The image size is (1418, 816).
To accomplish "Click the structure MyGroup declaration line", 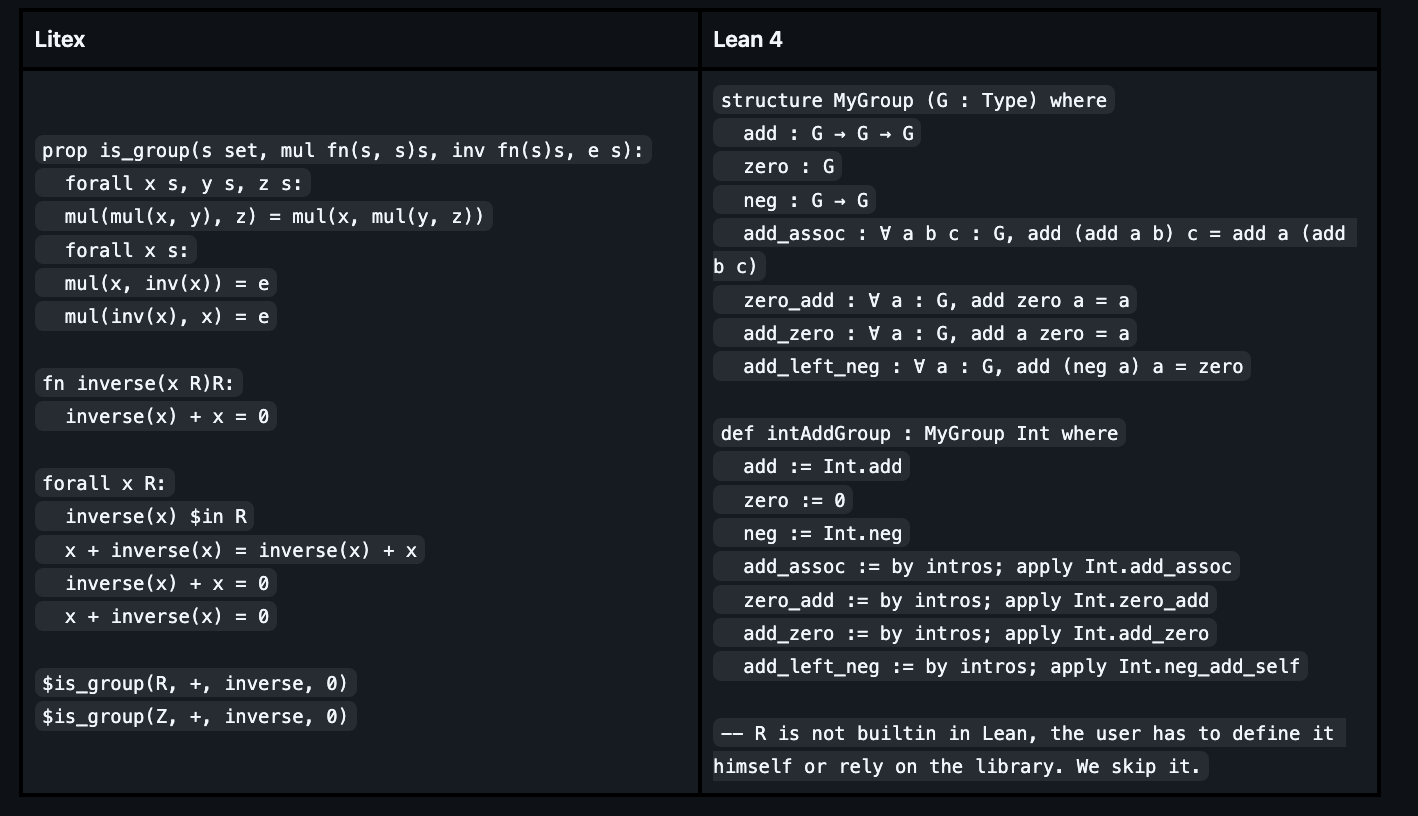I will [x=913, y=101].
